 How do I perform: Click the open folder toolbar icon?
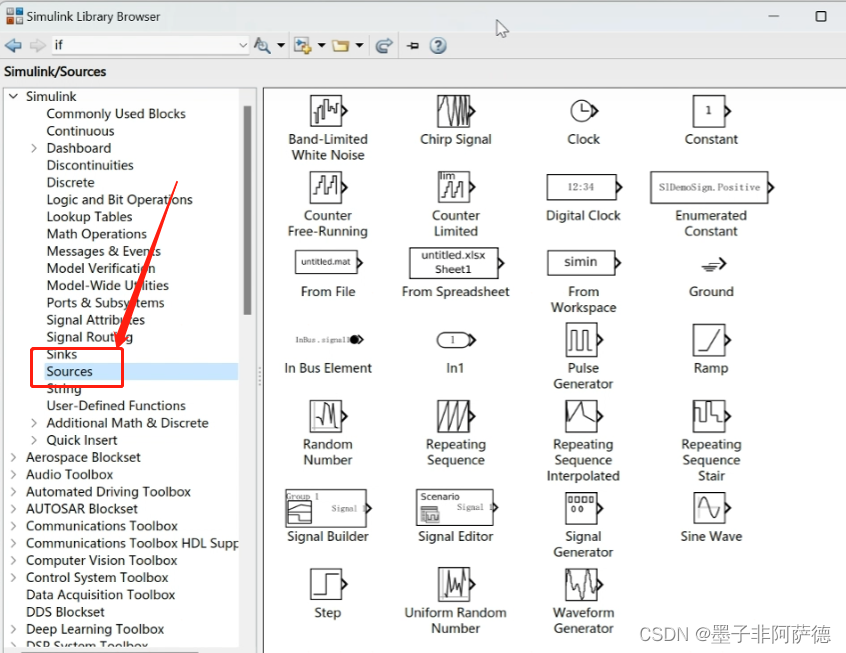340,45
